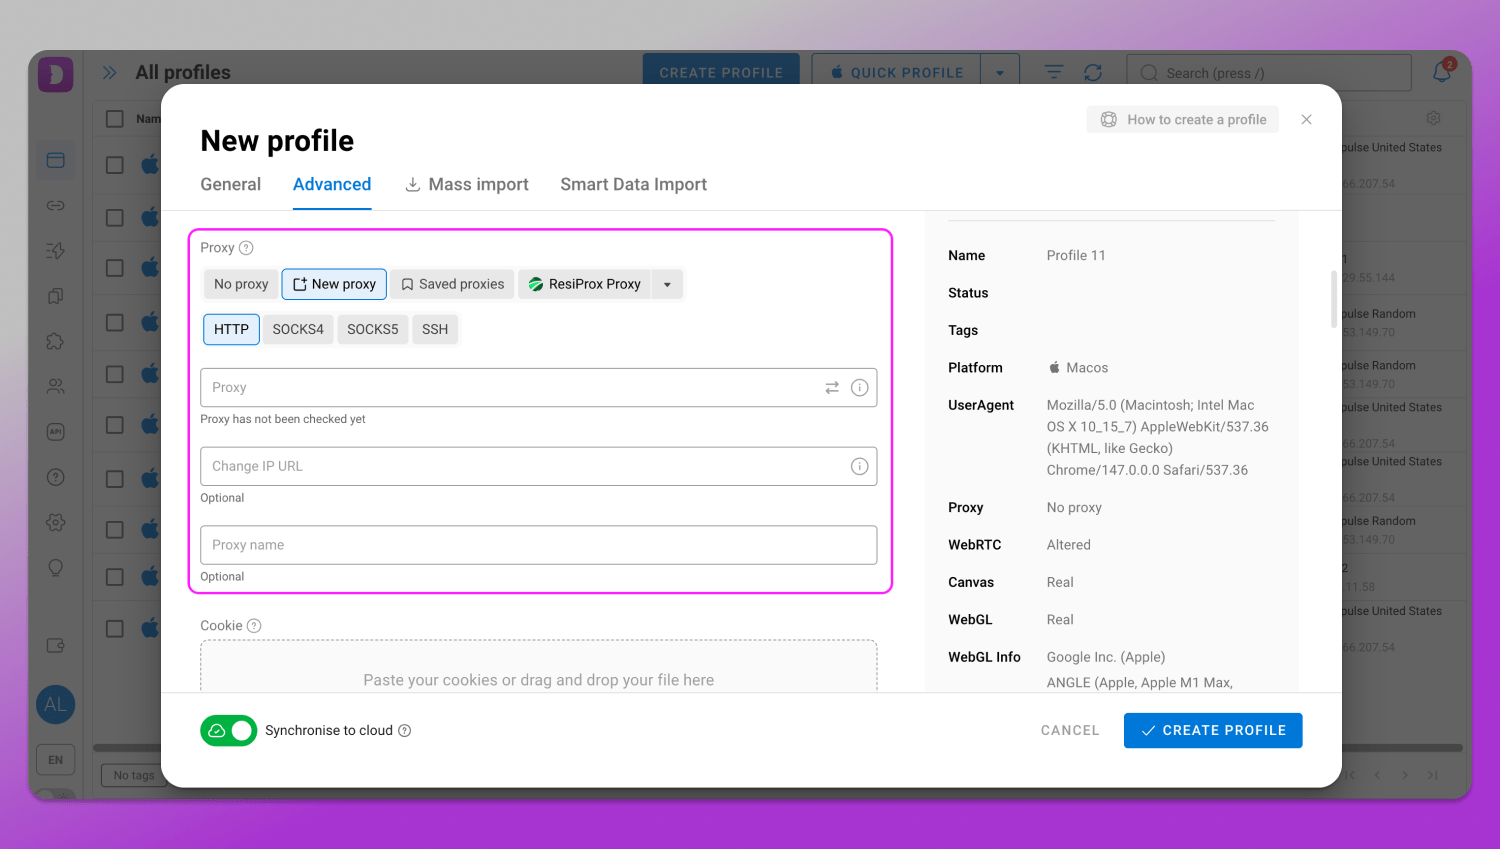Switch to the Advanced tab
Image resolution: width=1500 pixels, height=849 pixels.
coord(332,185)
